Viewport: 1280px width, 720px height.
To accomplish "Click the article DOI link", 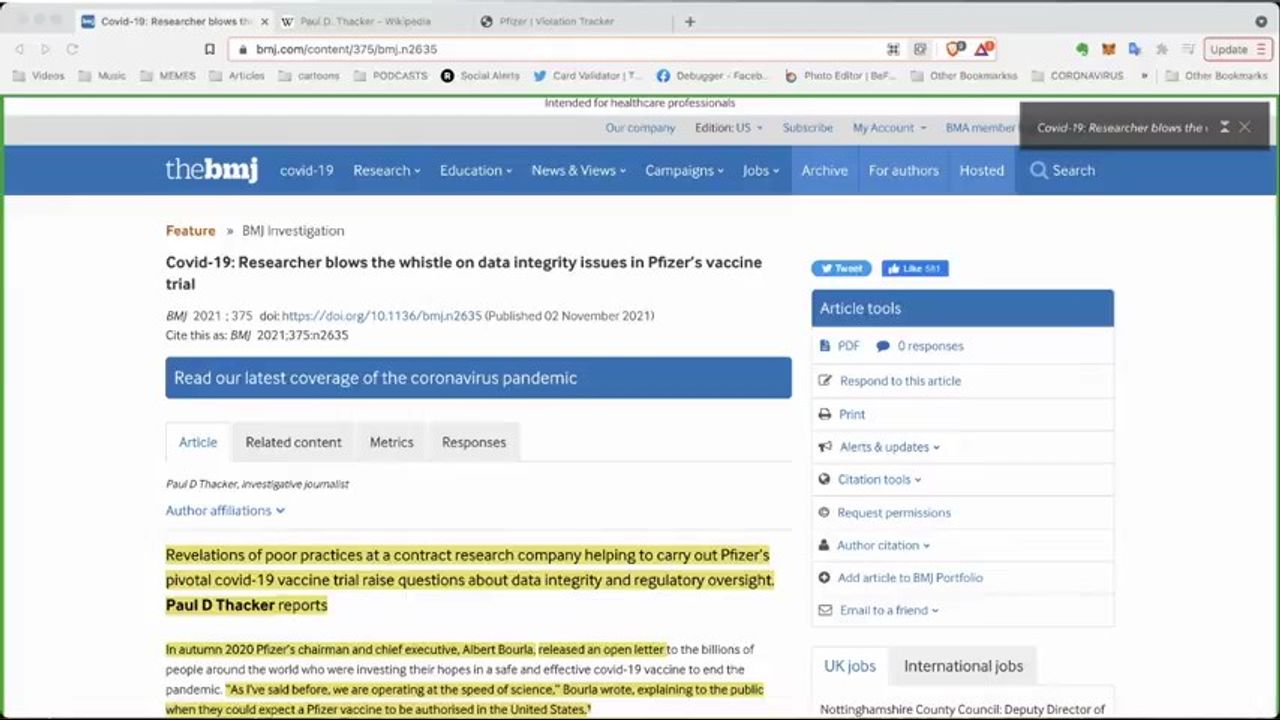I will pos(381,316).
